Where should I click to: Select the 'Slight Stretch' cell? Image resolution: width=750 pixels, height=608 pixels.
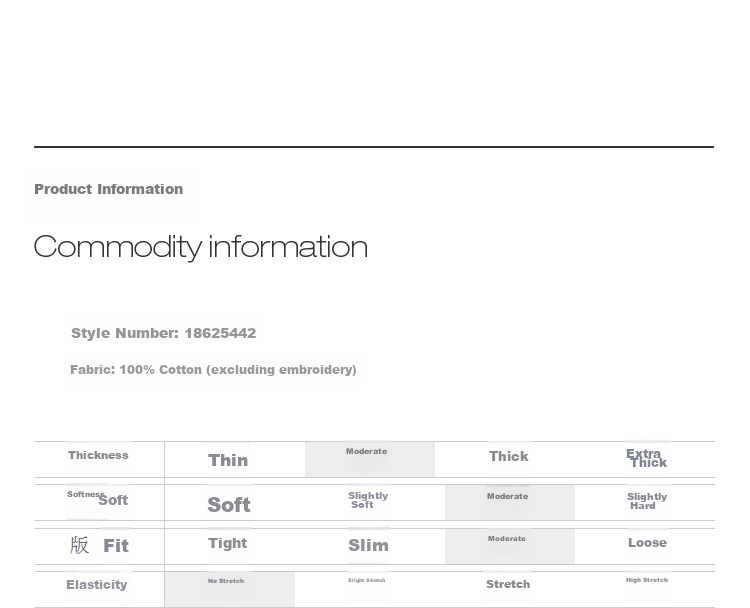tap(366, 580)
